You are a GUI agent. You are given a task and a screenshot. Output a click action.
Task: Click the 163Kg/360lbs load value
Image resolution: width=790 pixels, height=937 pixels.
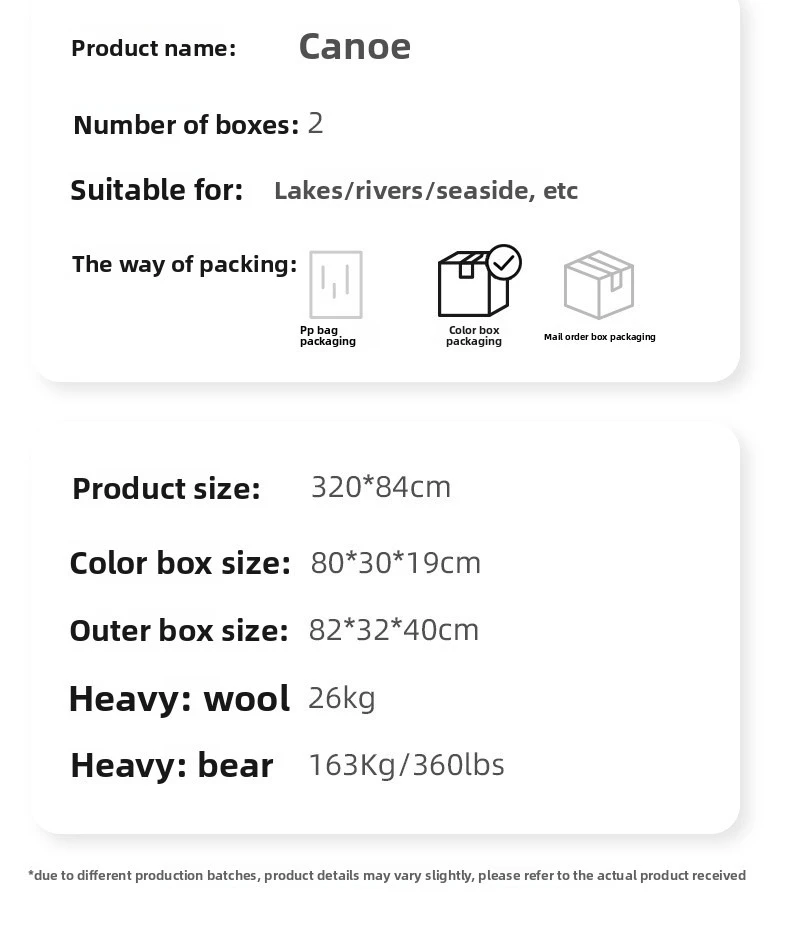click(x=406, y=765)
